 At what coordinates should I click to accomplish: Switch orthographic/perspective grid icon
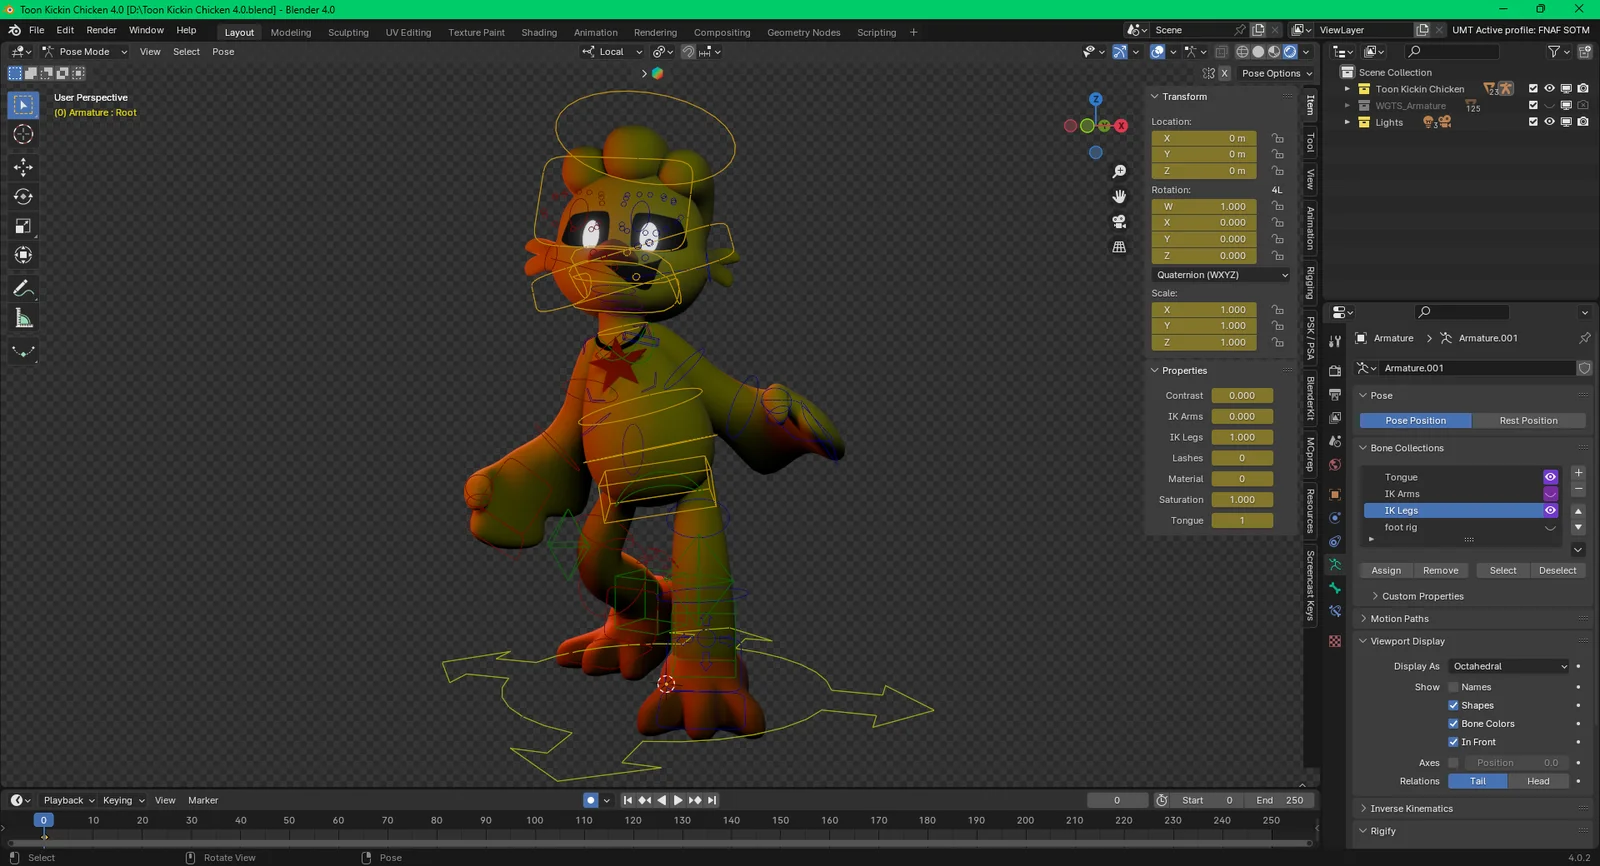pyautogui.click(x=1119, y=247)
